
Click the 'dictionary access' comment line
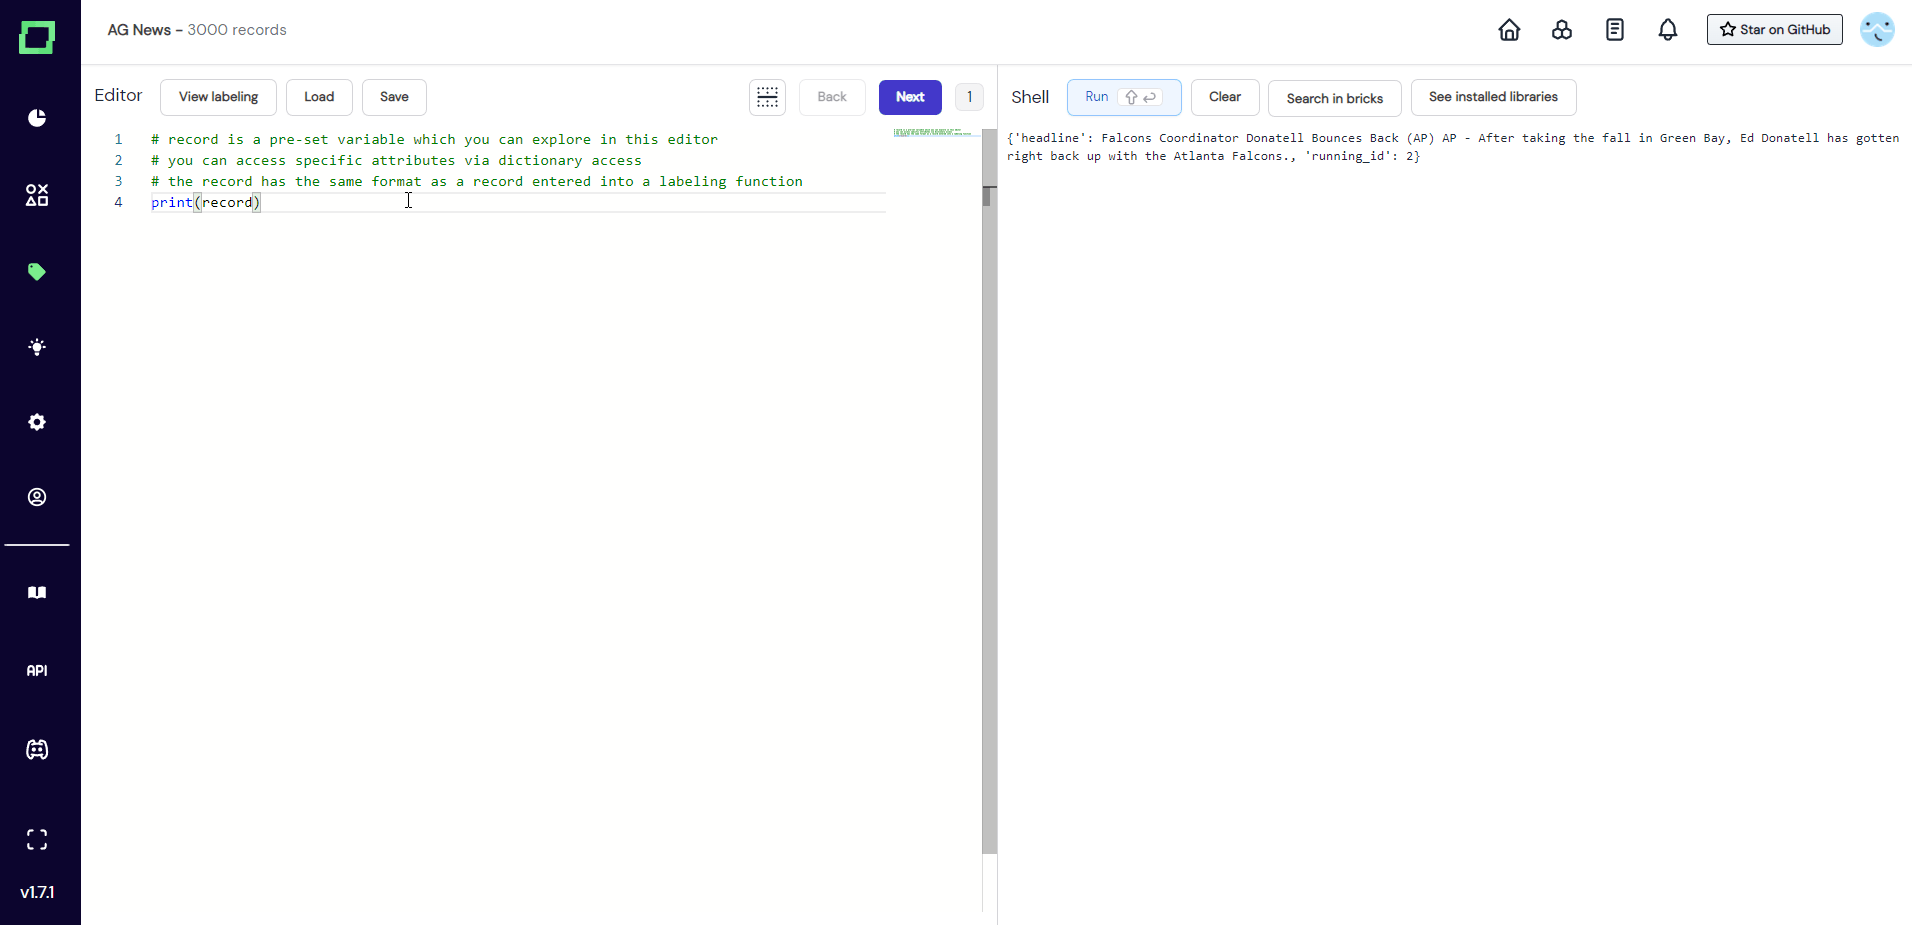[396, 160]
